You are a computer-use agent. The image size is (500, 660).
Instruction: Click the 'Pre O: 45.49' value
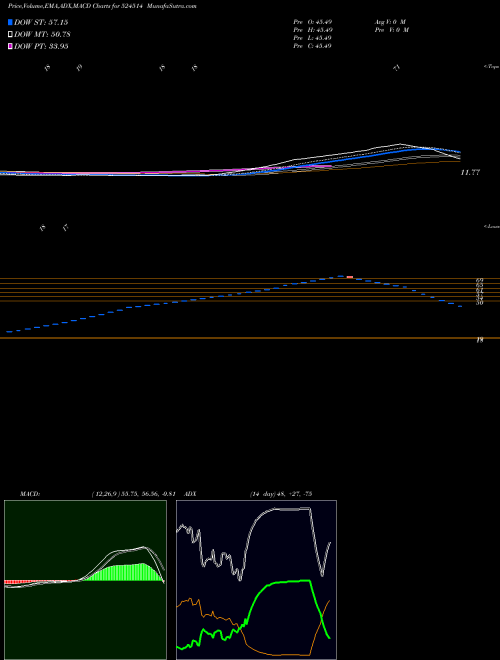[x=313, y=22]
